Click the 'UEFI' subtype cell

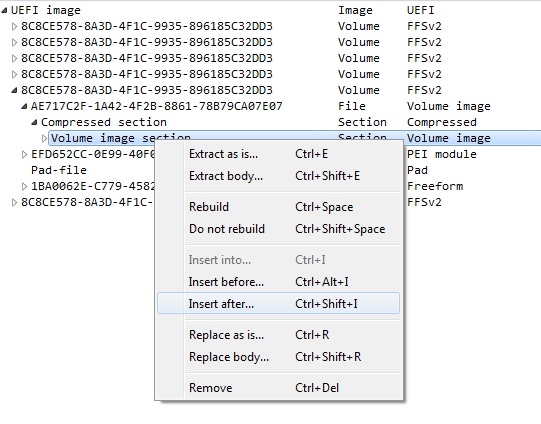pos(420,10)
